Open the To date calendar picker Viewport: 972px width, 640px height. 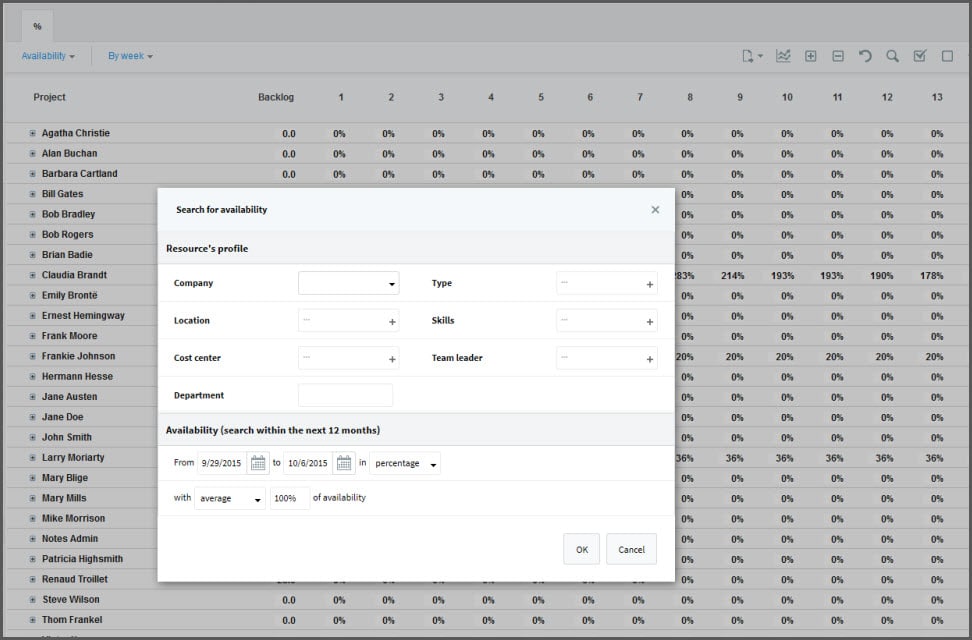344,463
